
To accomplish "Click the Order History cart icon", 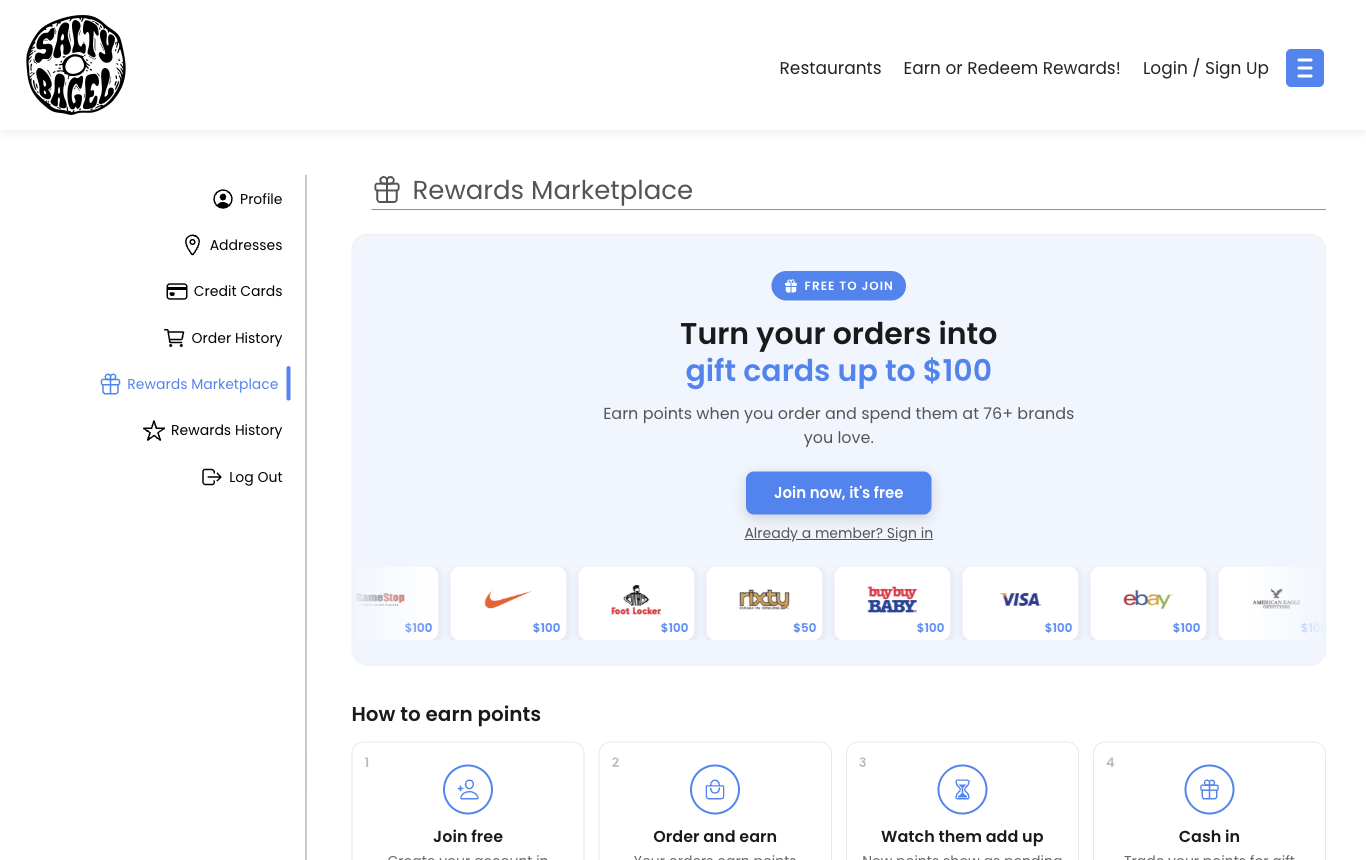I will pos(174,338).
